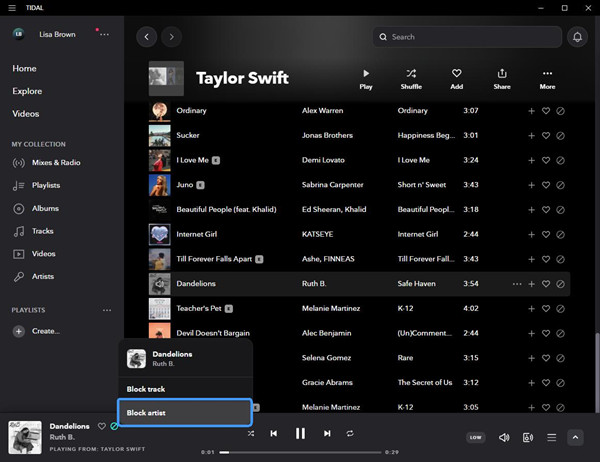The image size is (600, 462).
Task: Navigate to Explore
Action: (27, 91)
